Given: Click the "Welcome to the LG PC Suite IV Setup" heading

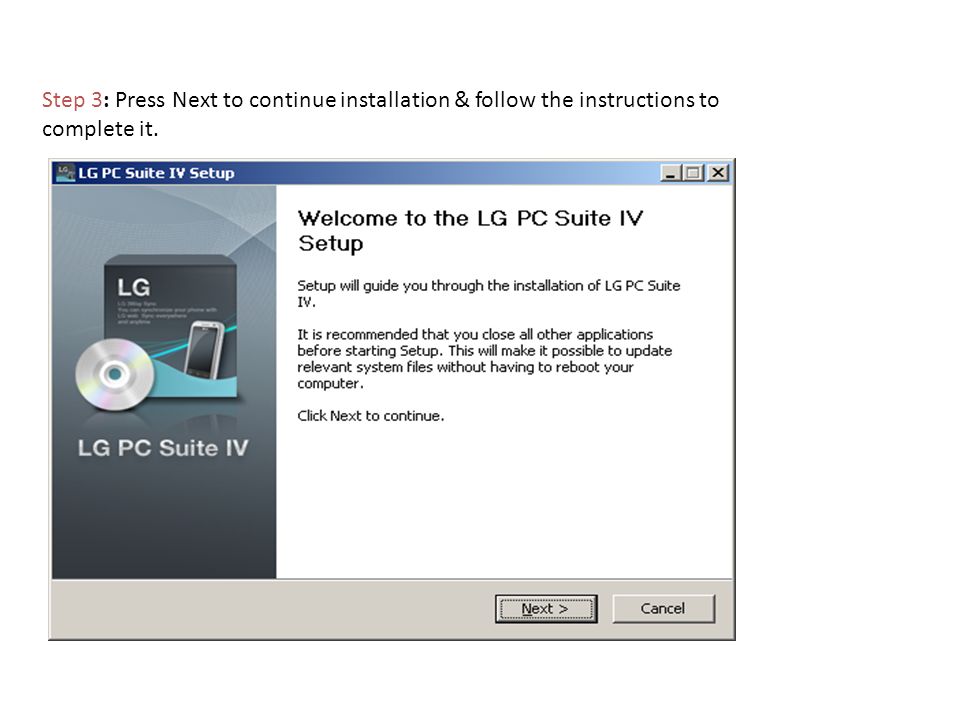Looking at the screenshot, I should [470, 231].
